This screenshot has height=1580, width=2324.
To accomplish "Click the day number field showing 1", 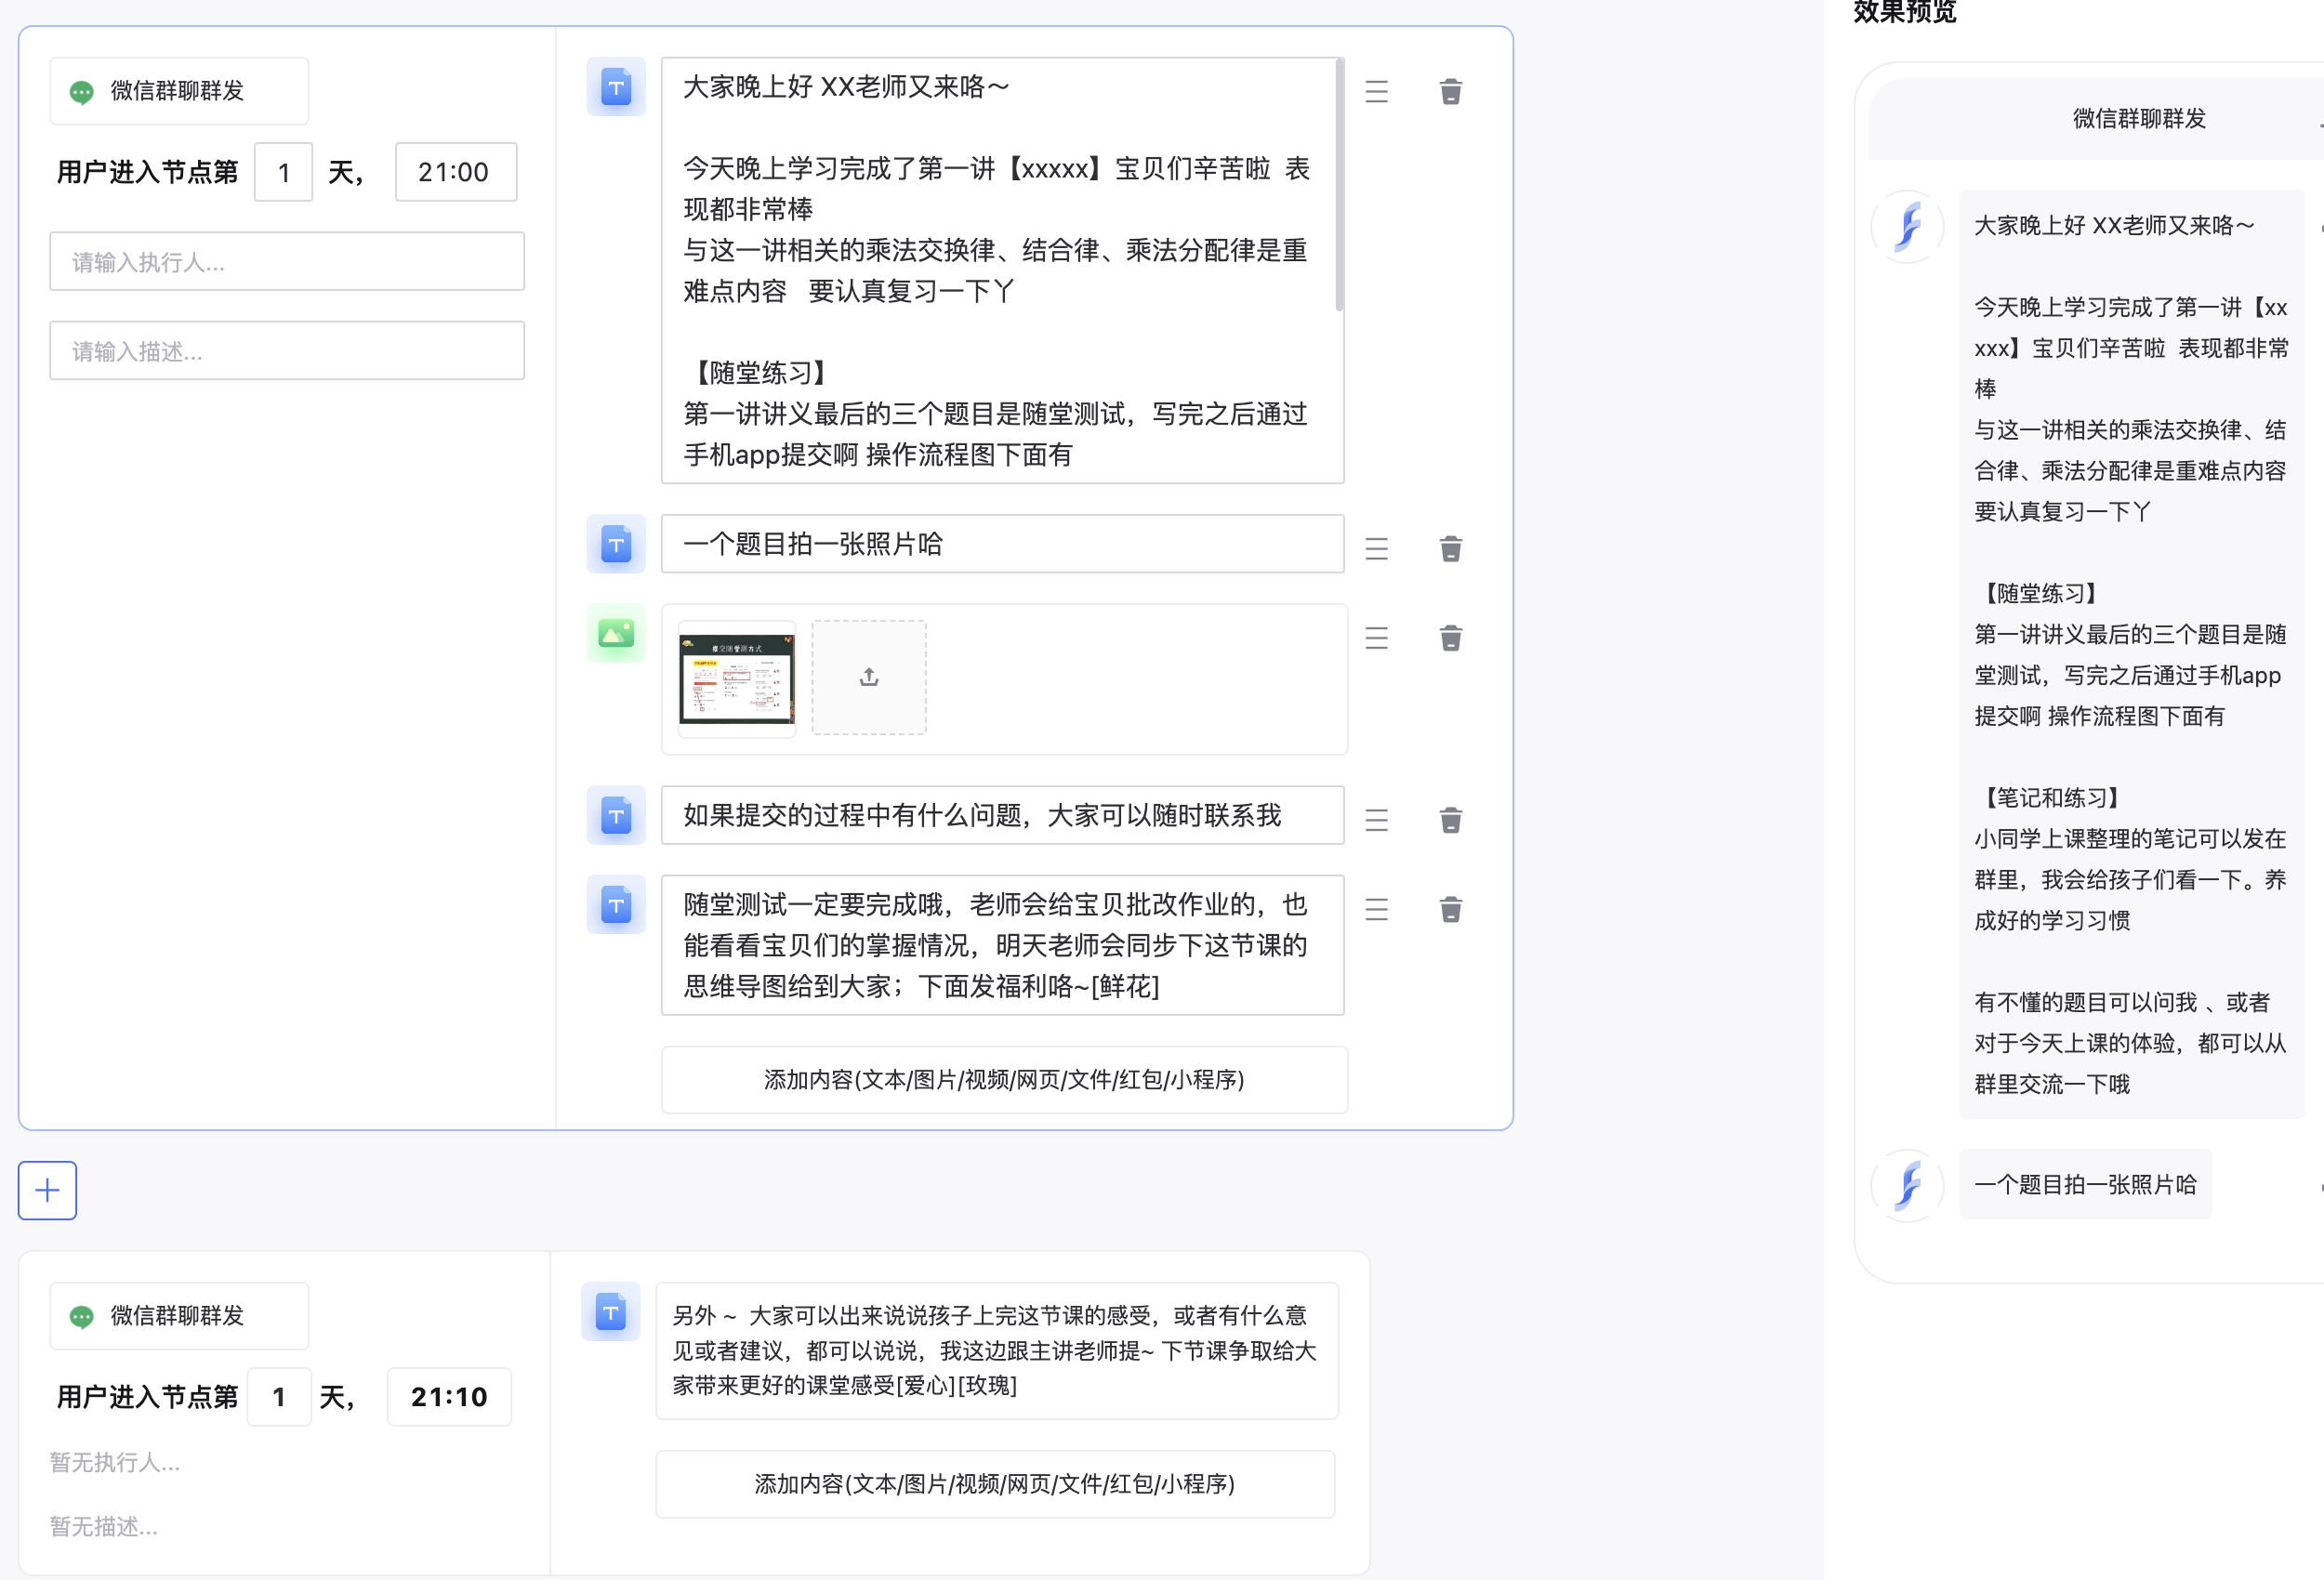I will (x=283, y=172).
